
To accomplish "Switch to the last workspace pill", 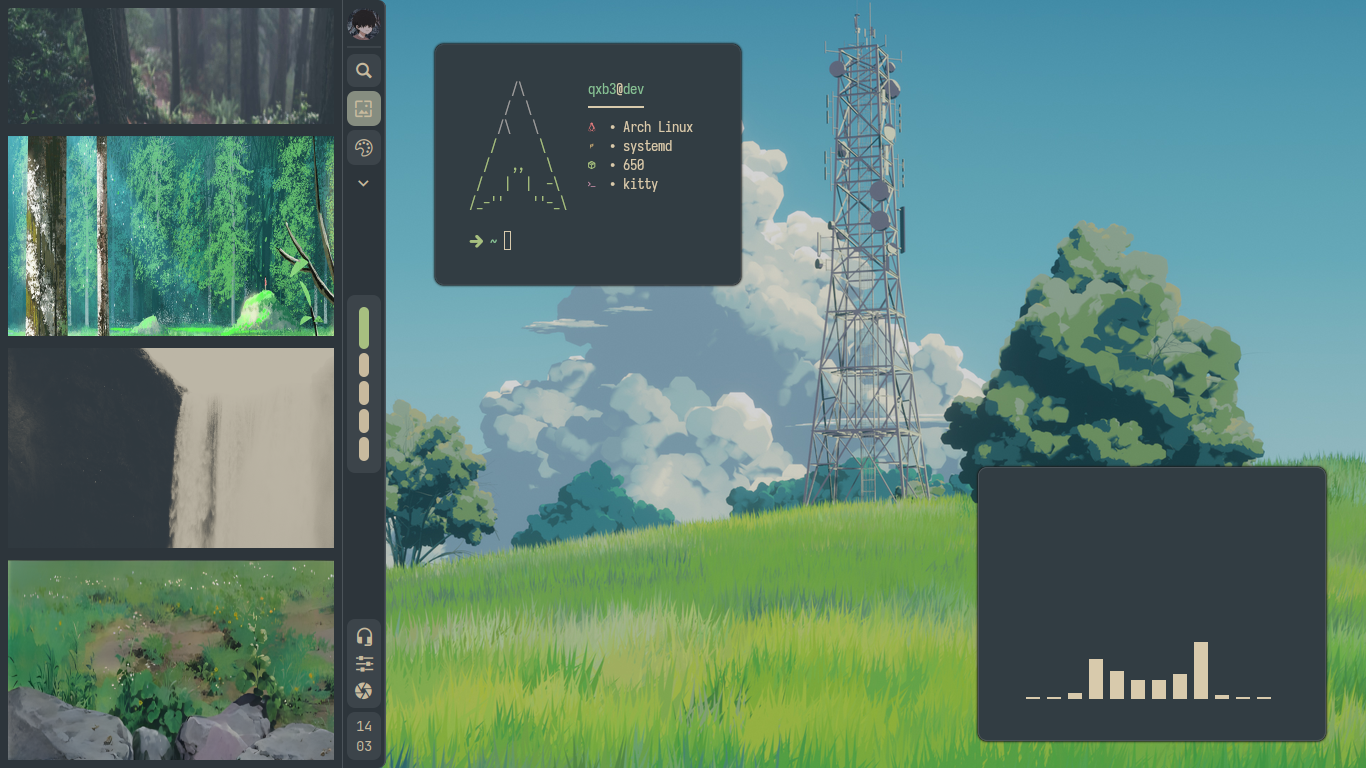I will point(364,449).
